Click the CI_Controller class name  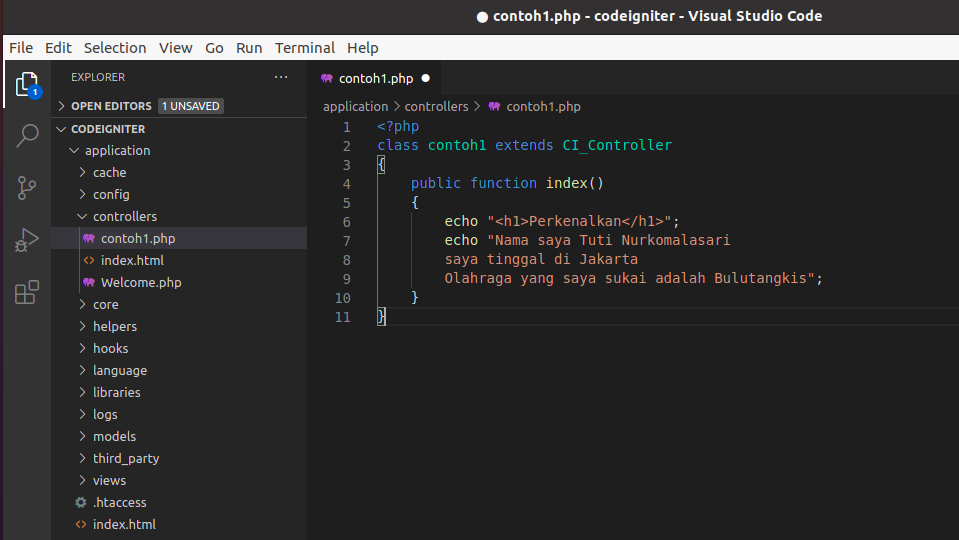coord(617,145)
